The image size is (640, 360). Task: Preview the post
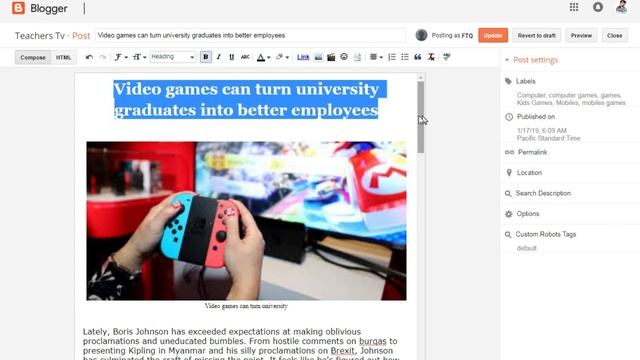[x=581, y=36]
